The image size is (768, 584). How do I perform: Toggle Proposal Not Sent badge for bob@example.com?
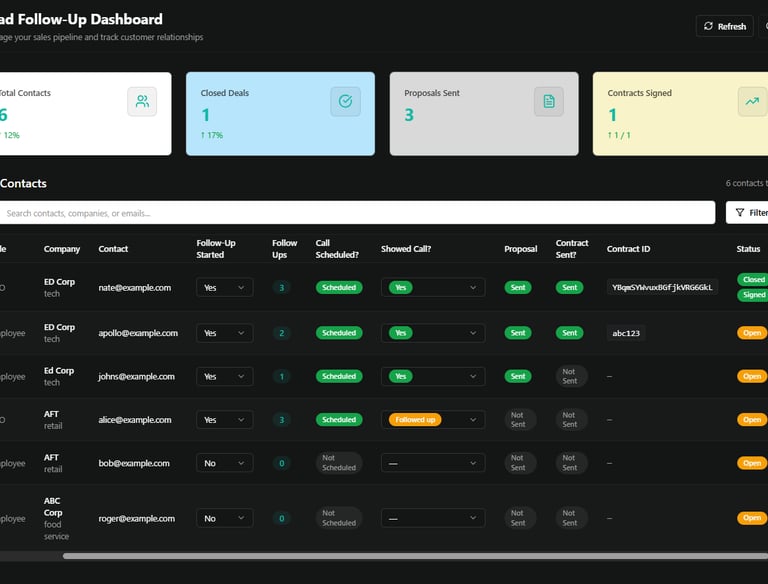518,463
